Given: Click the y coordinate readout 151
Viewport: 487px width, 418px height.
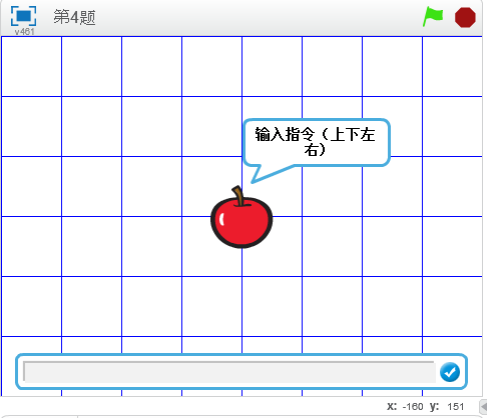Looking at the screenshot, I should (456, 407).
